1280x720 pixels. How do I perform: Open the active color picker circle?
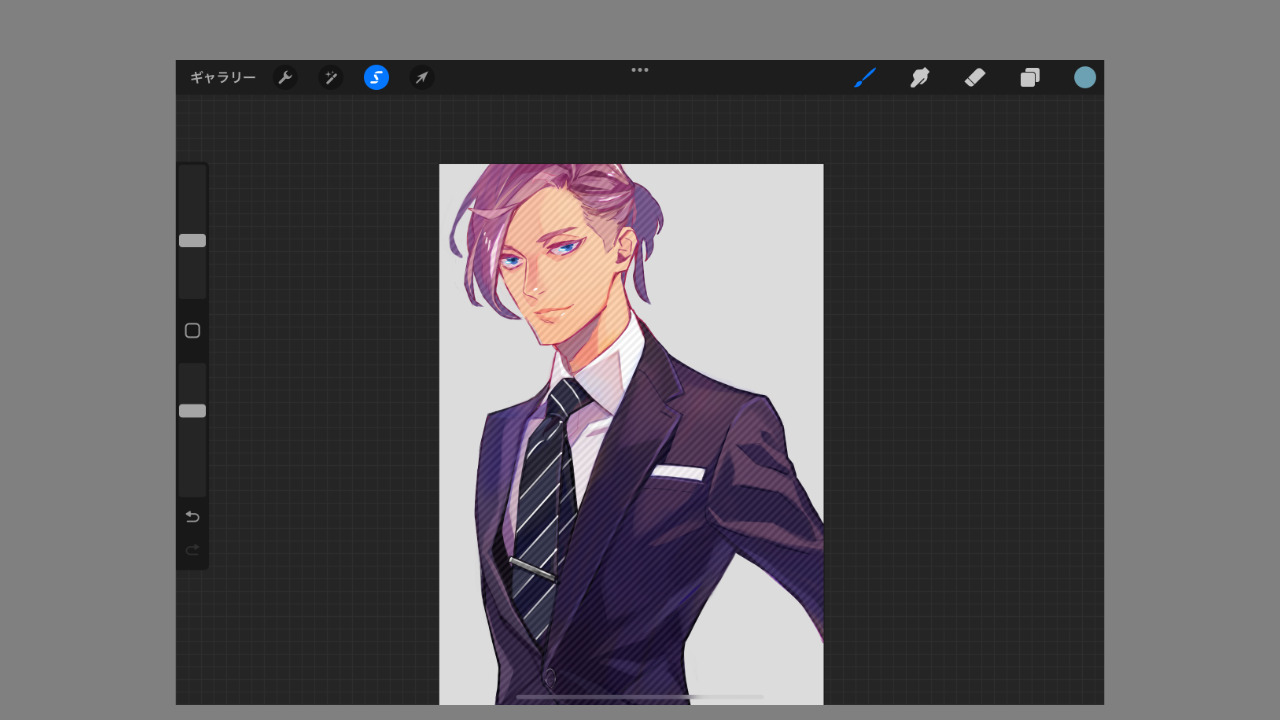(x=1085, y=78)
